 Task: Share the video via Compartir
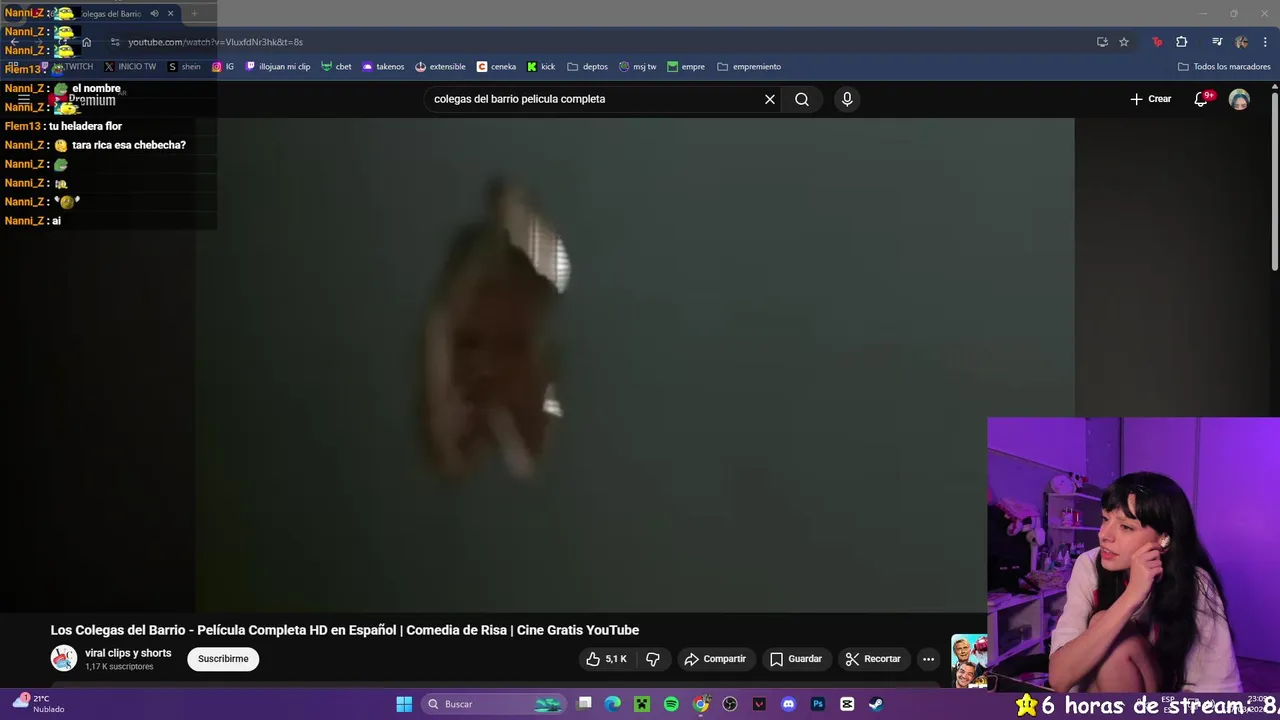click(715, 659)
